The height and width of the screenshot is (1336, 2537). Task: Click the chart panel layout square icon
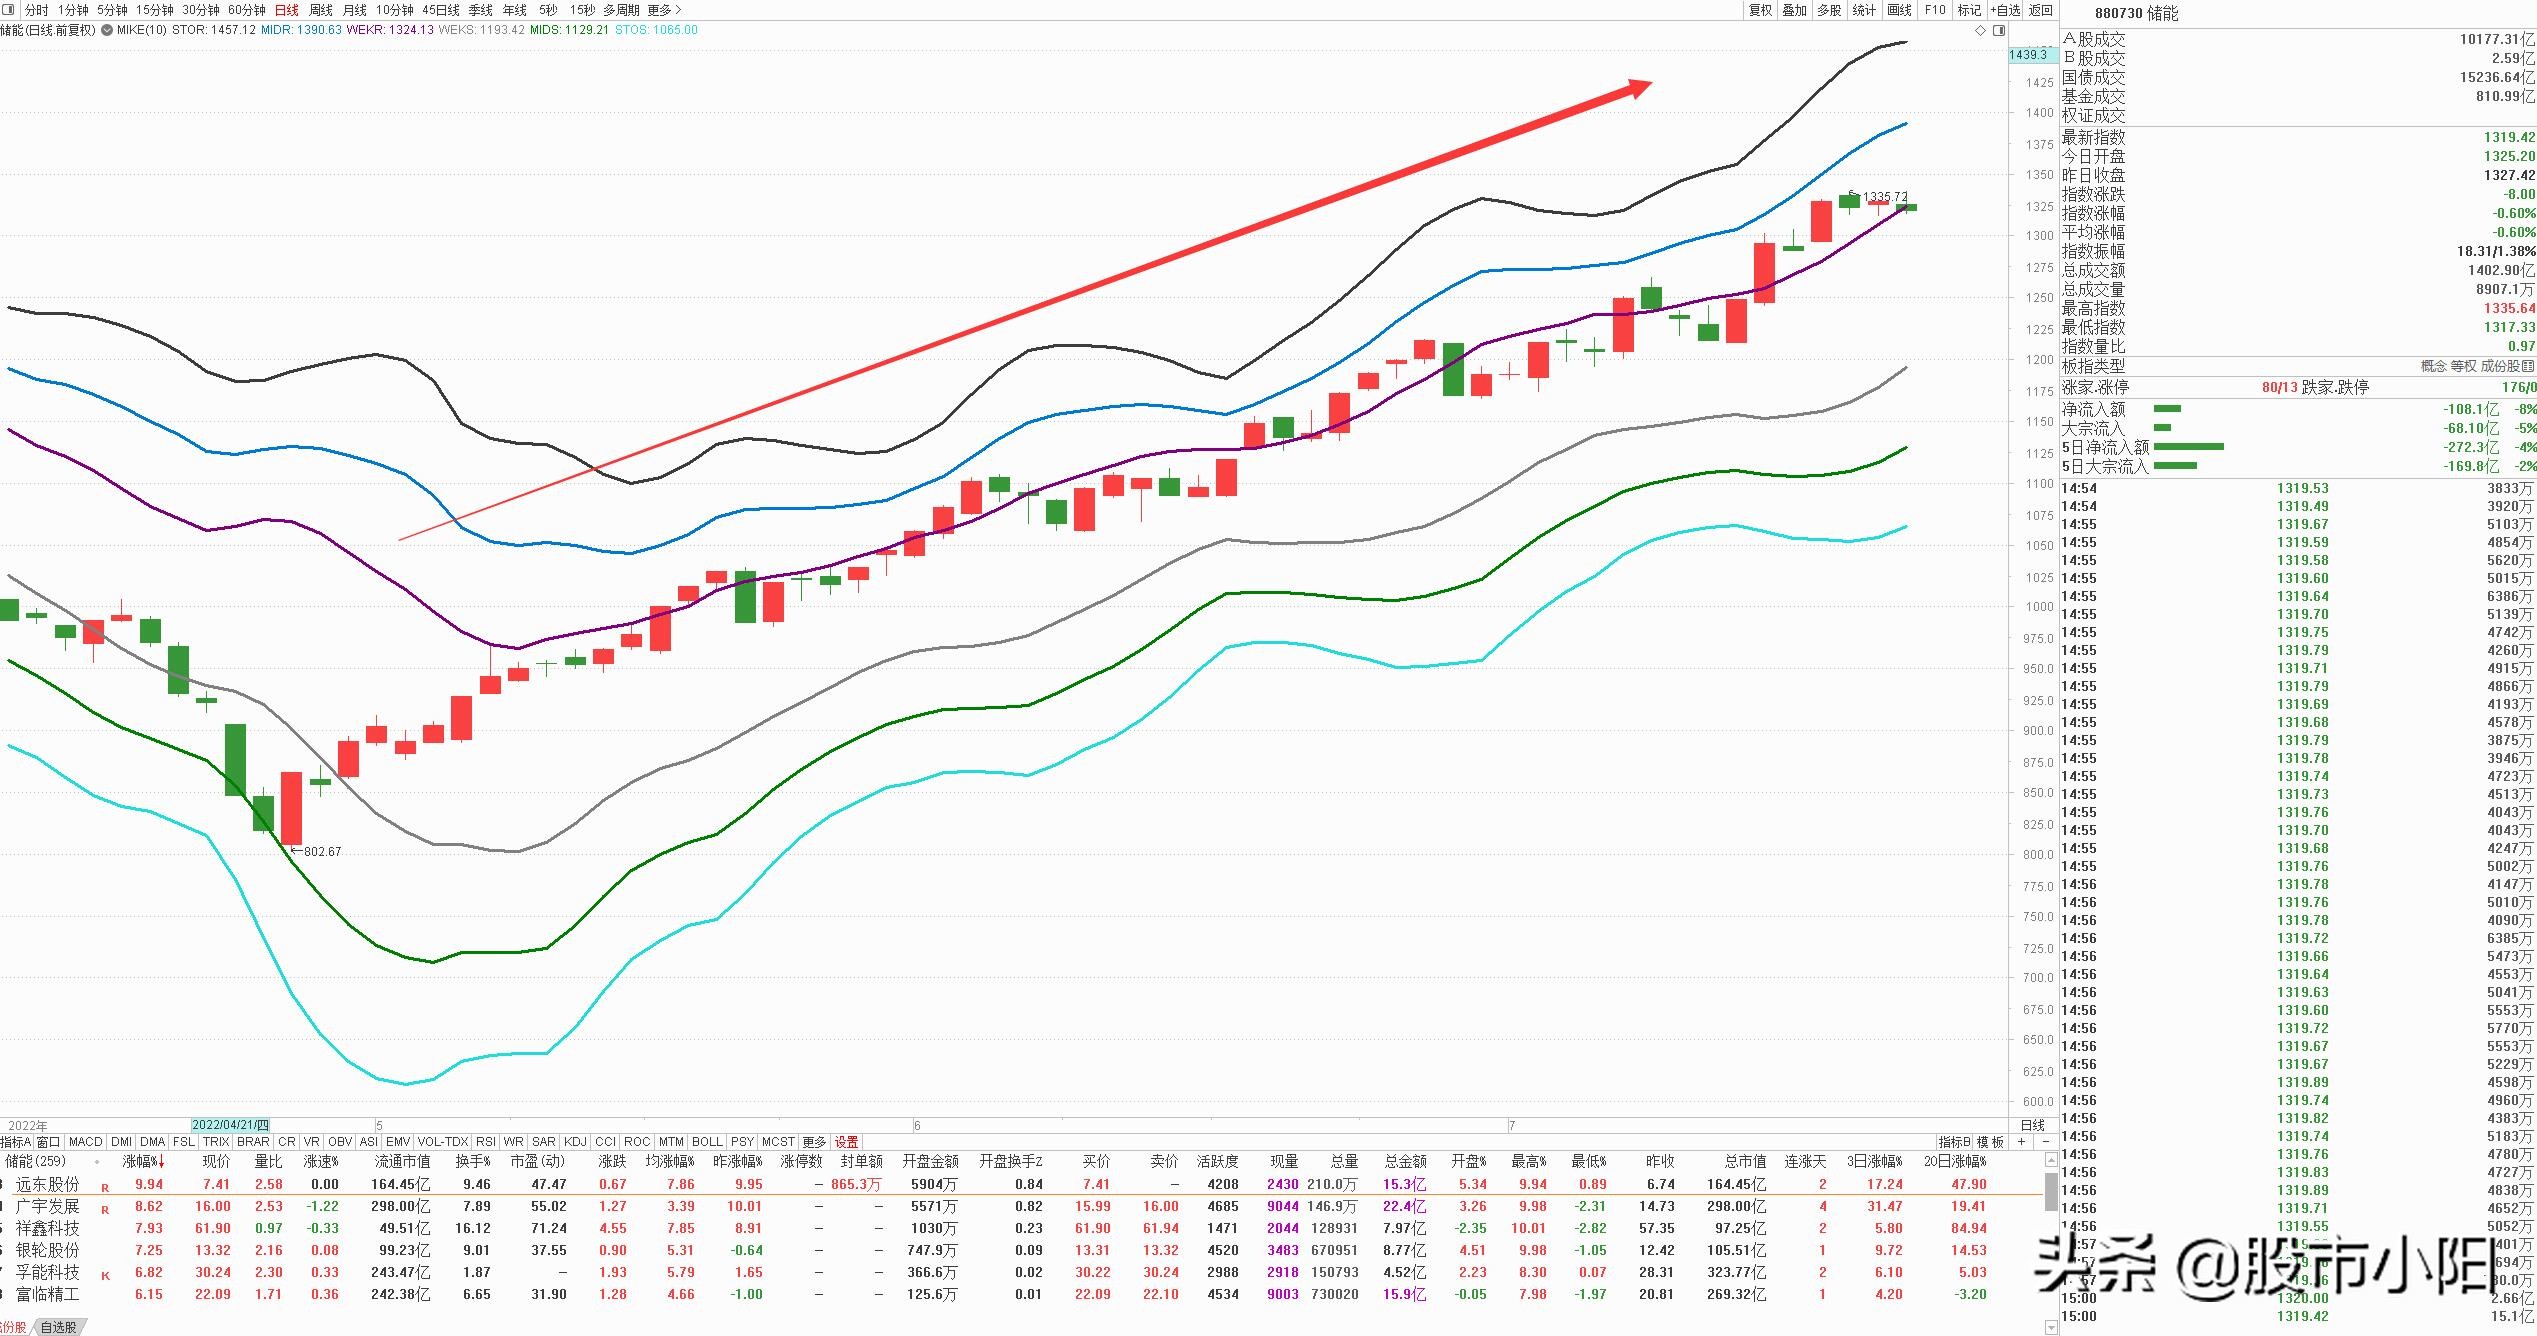[1999, 30]
